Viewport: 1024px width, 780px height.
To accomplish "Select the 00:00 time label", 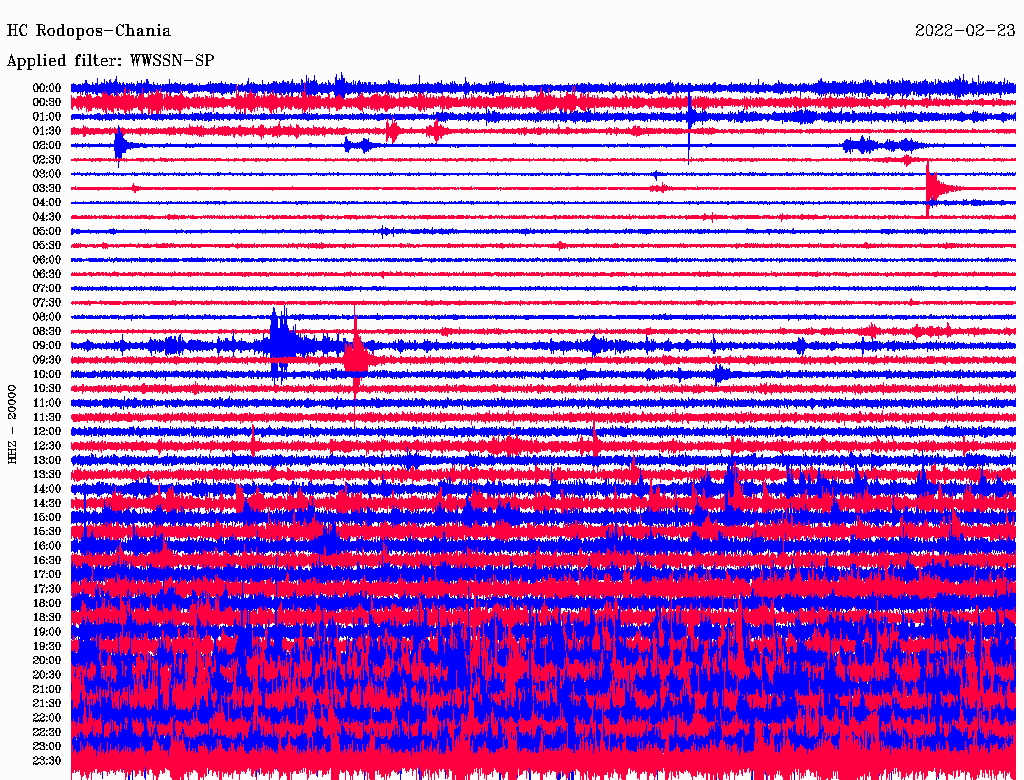I will (47, 88).
